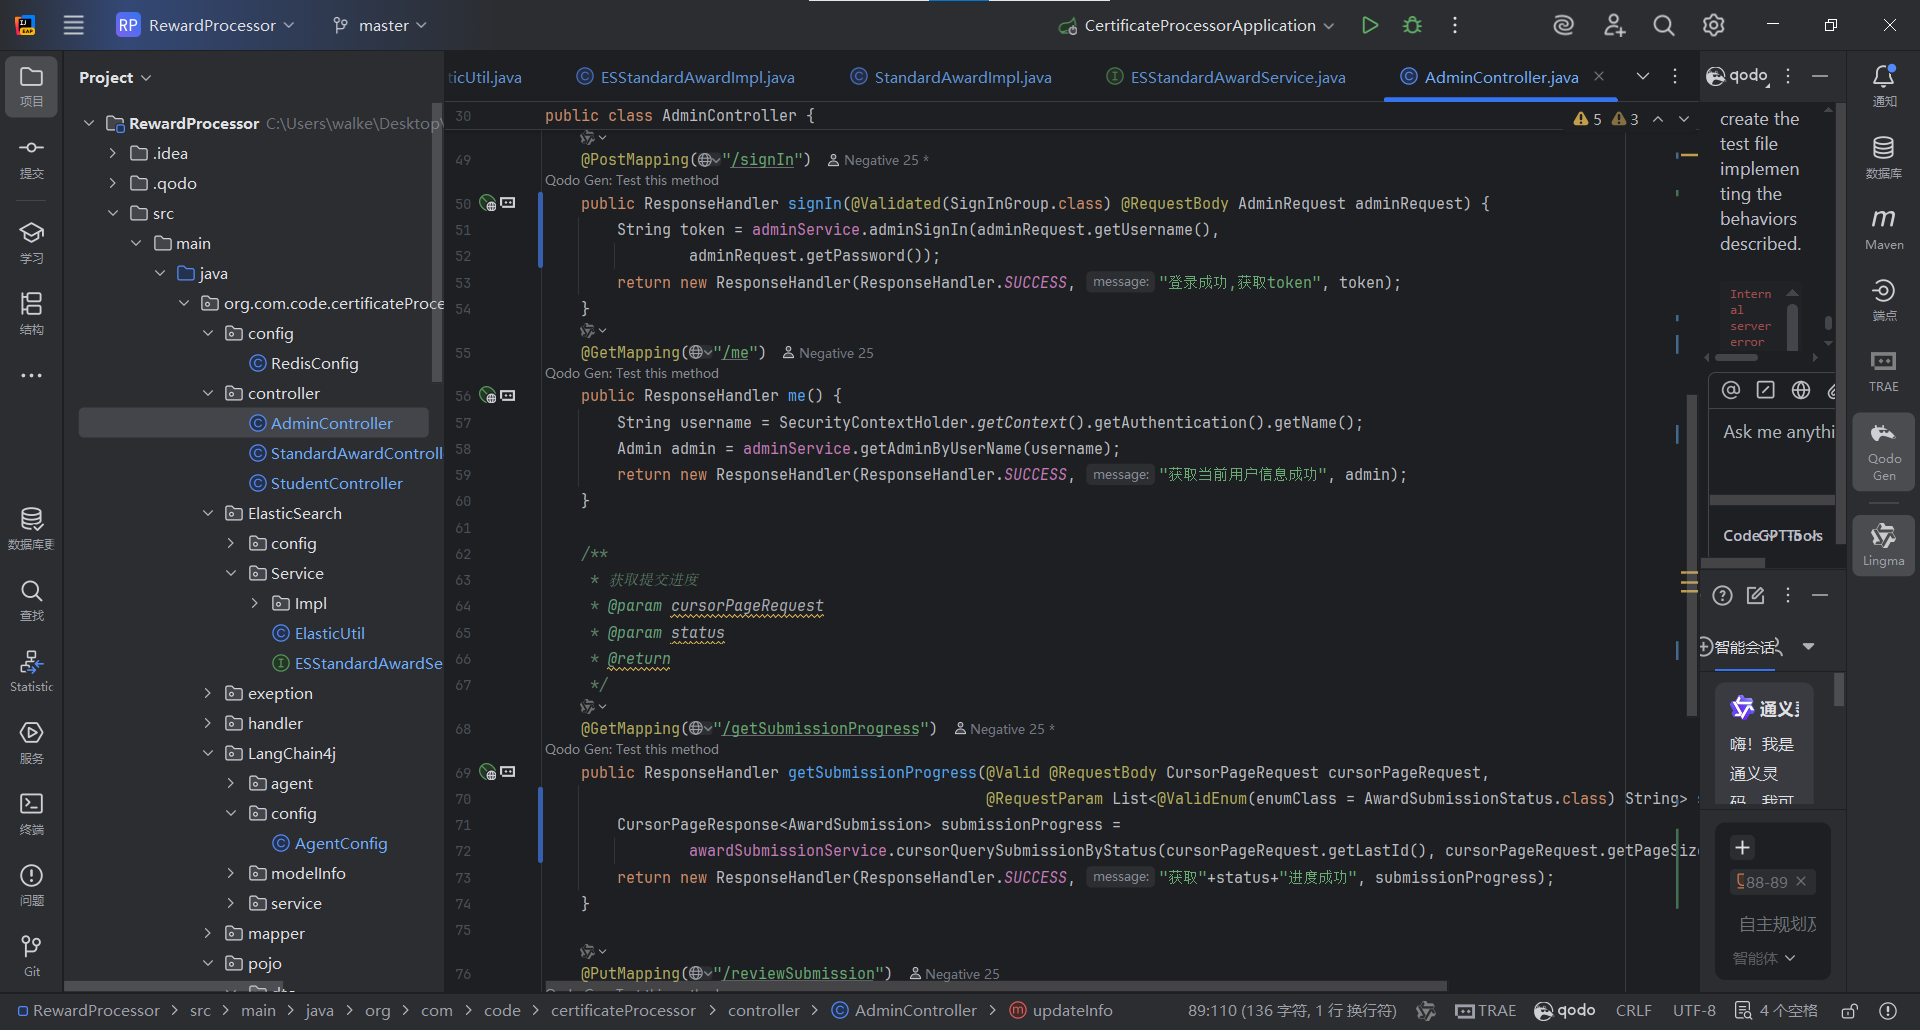The image size is (1920, 1030).
Task: Open the Problems tool window
Action: (31, 886)
